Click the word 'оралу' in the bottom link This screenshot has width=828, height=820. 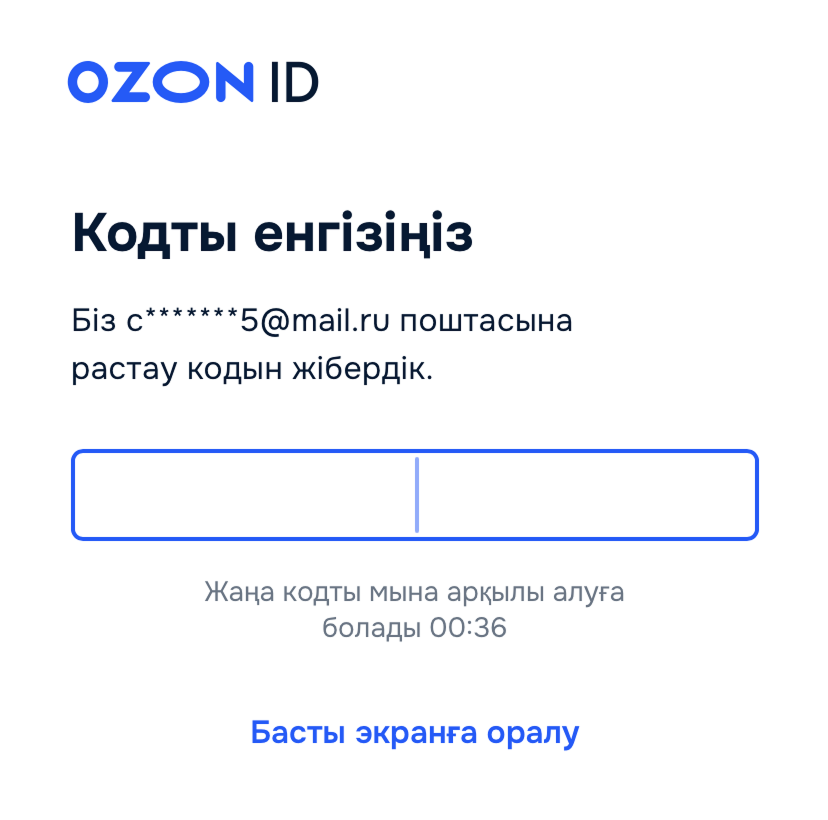[533, 734]
